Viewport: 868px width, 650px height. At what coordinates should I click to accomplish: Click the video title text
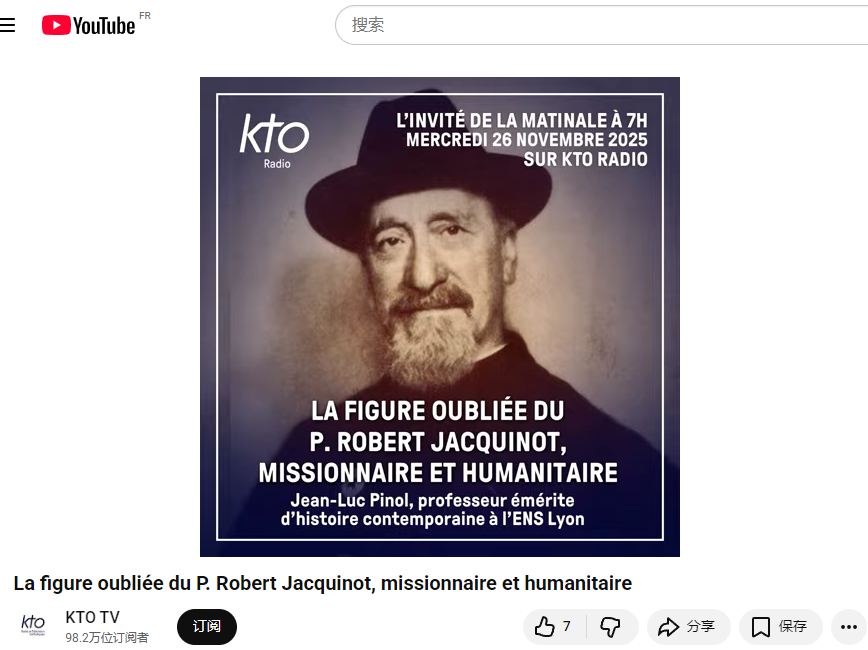click(323, 584)
